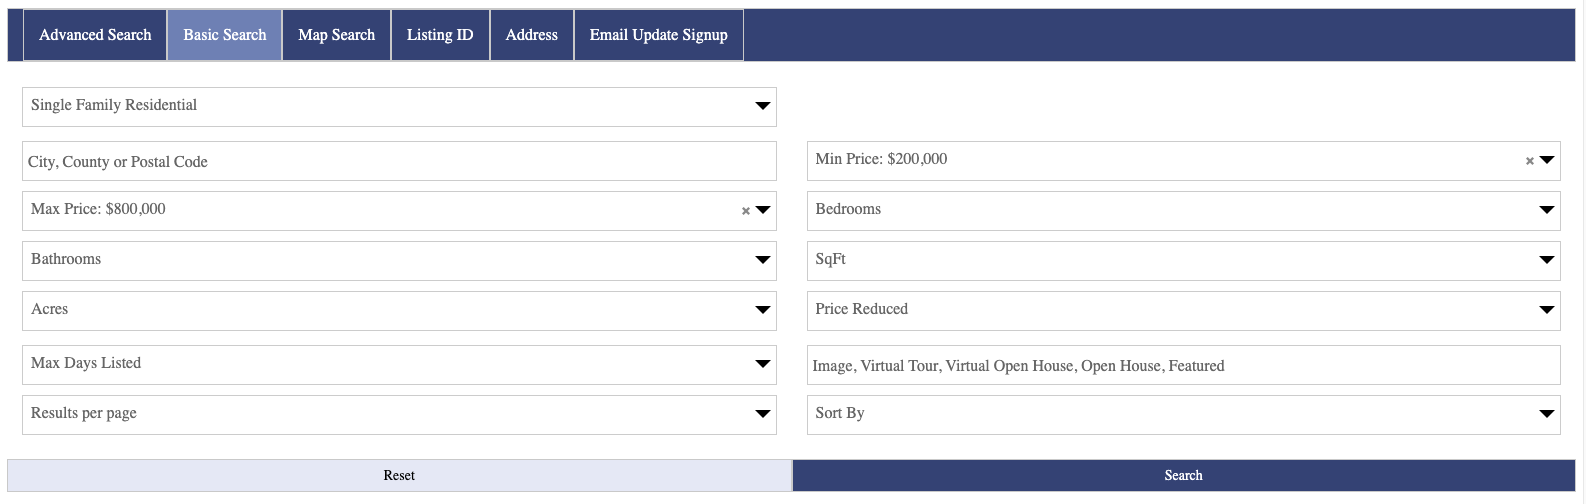
Task: Click the City, County or Postal Code field
Action: pos(399,162)
